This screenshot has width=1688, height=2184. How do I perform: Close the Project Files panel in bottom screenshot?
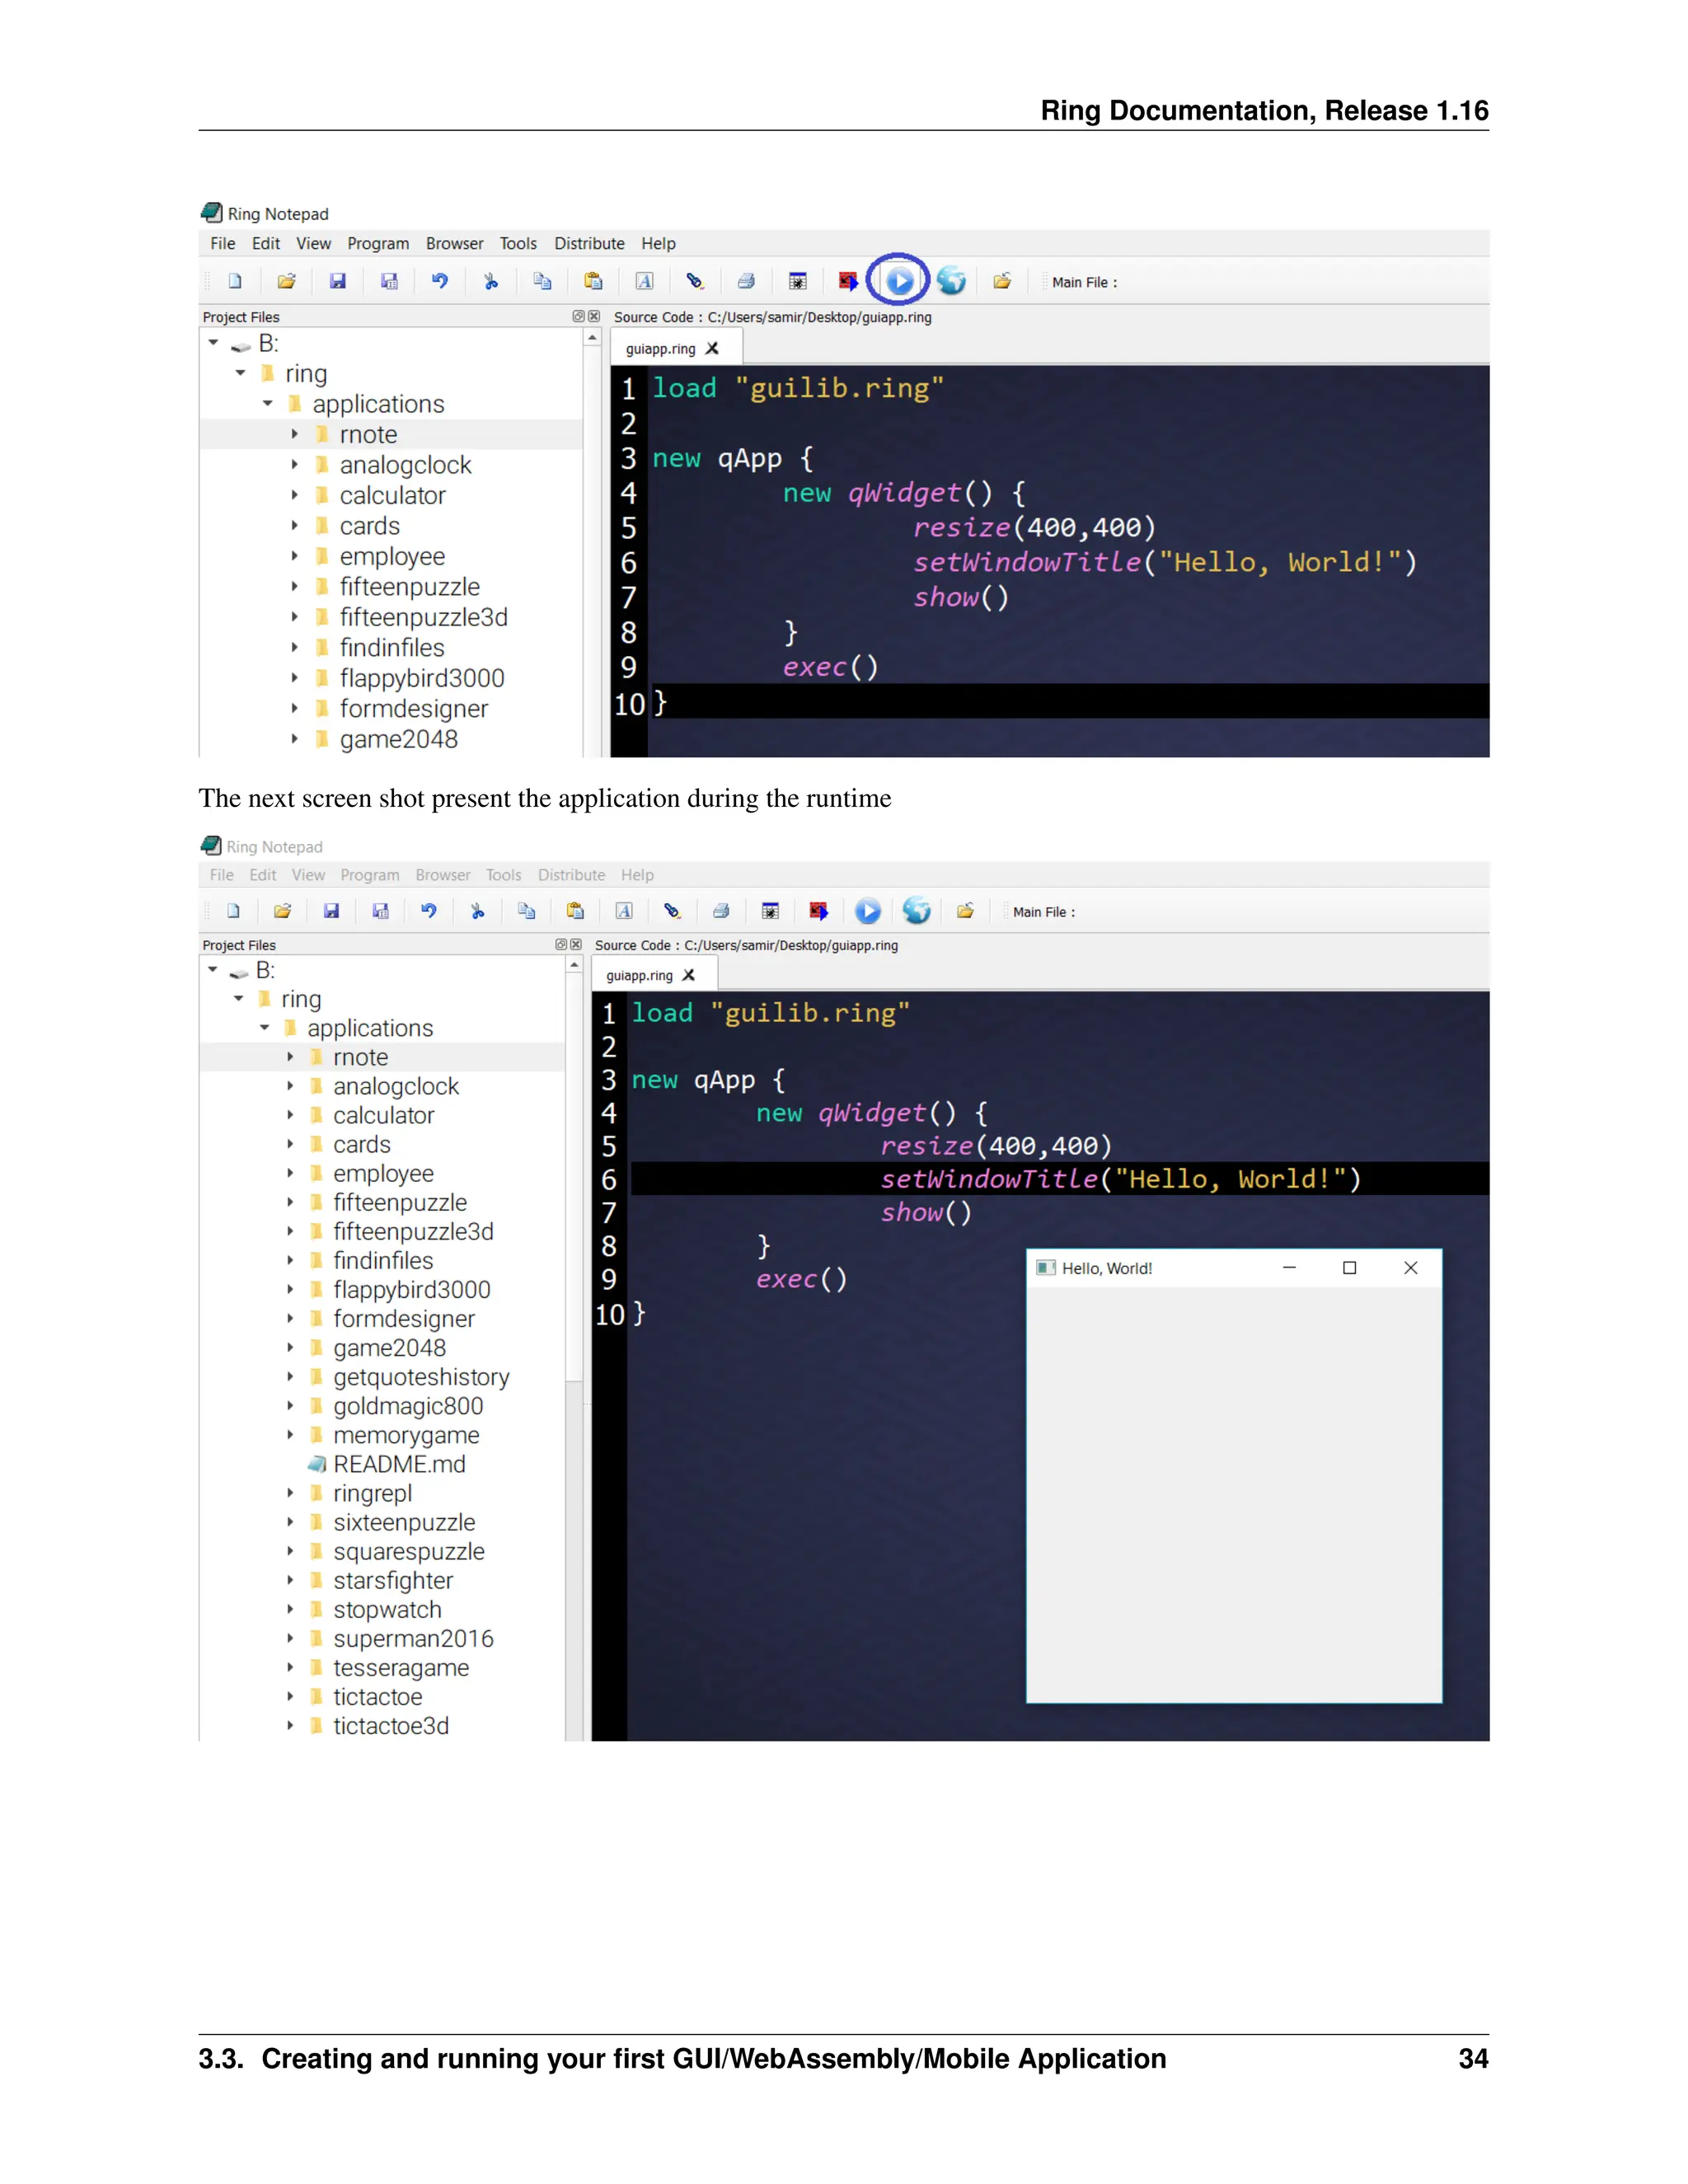(x=576, y=944)
